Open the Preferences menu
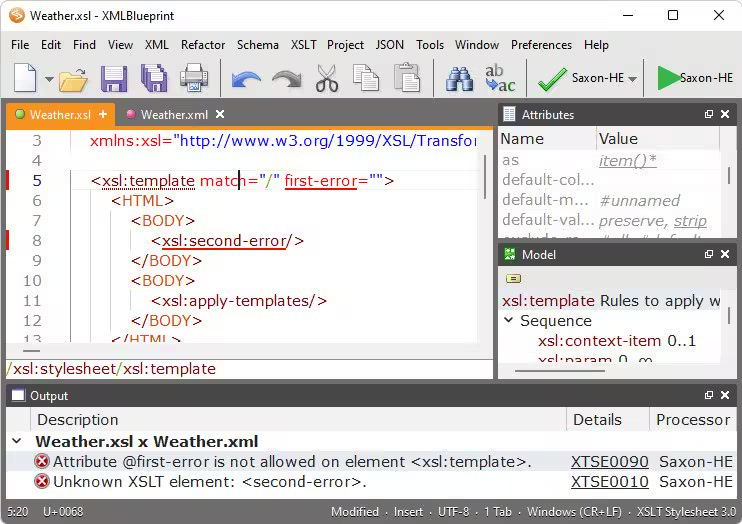 click(541, 45)
